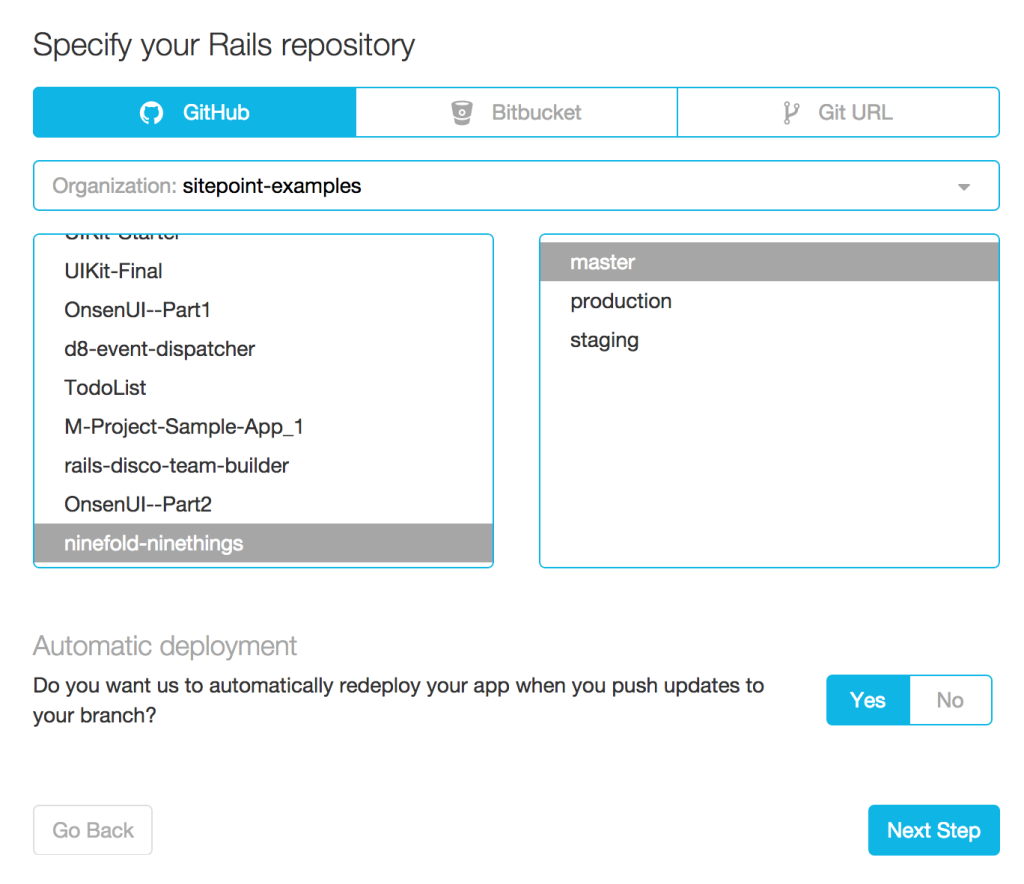Select the rails-disco-team-builder repository
This screenshot has width=1024, height=884.
click(177, 465)
